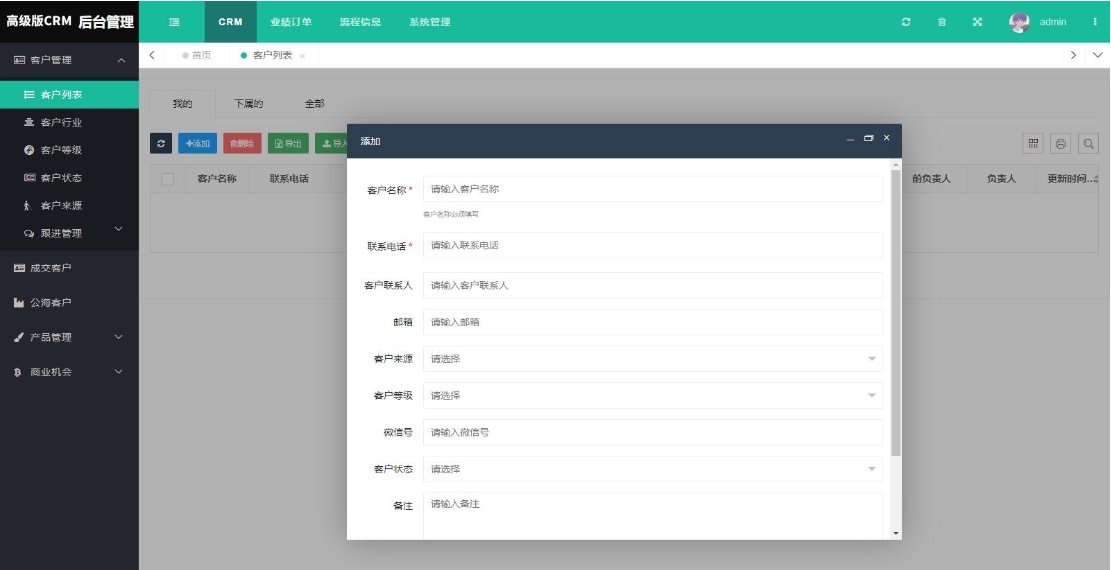Image resolution: width=1111 pixels, height=570 pixels.
Task: Switch to the 我的 tab
Action: 183,104
